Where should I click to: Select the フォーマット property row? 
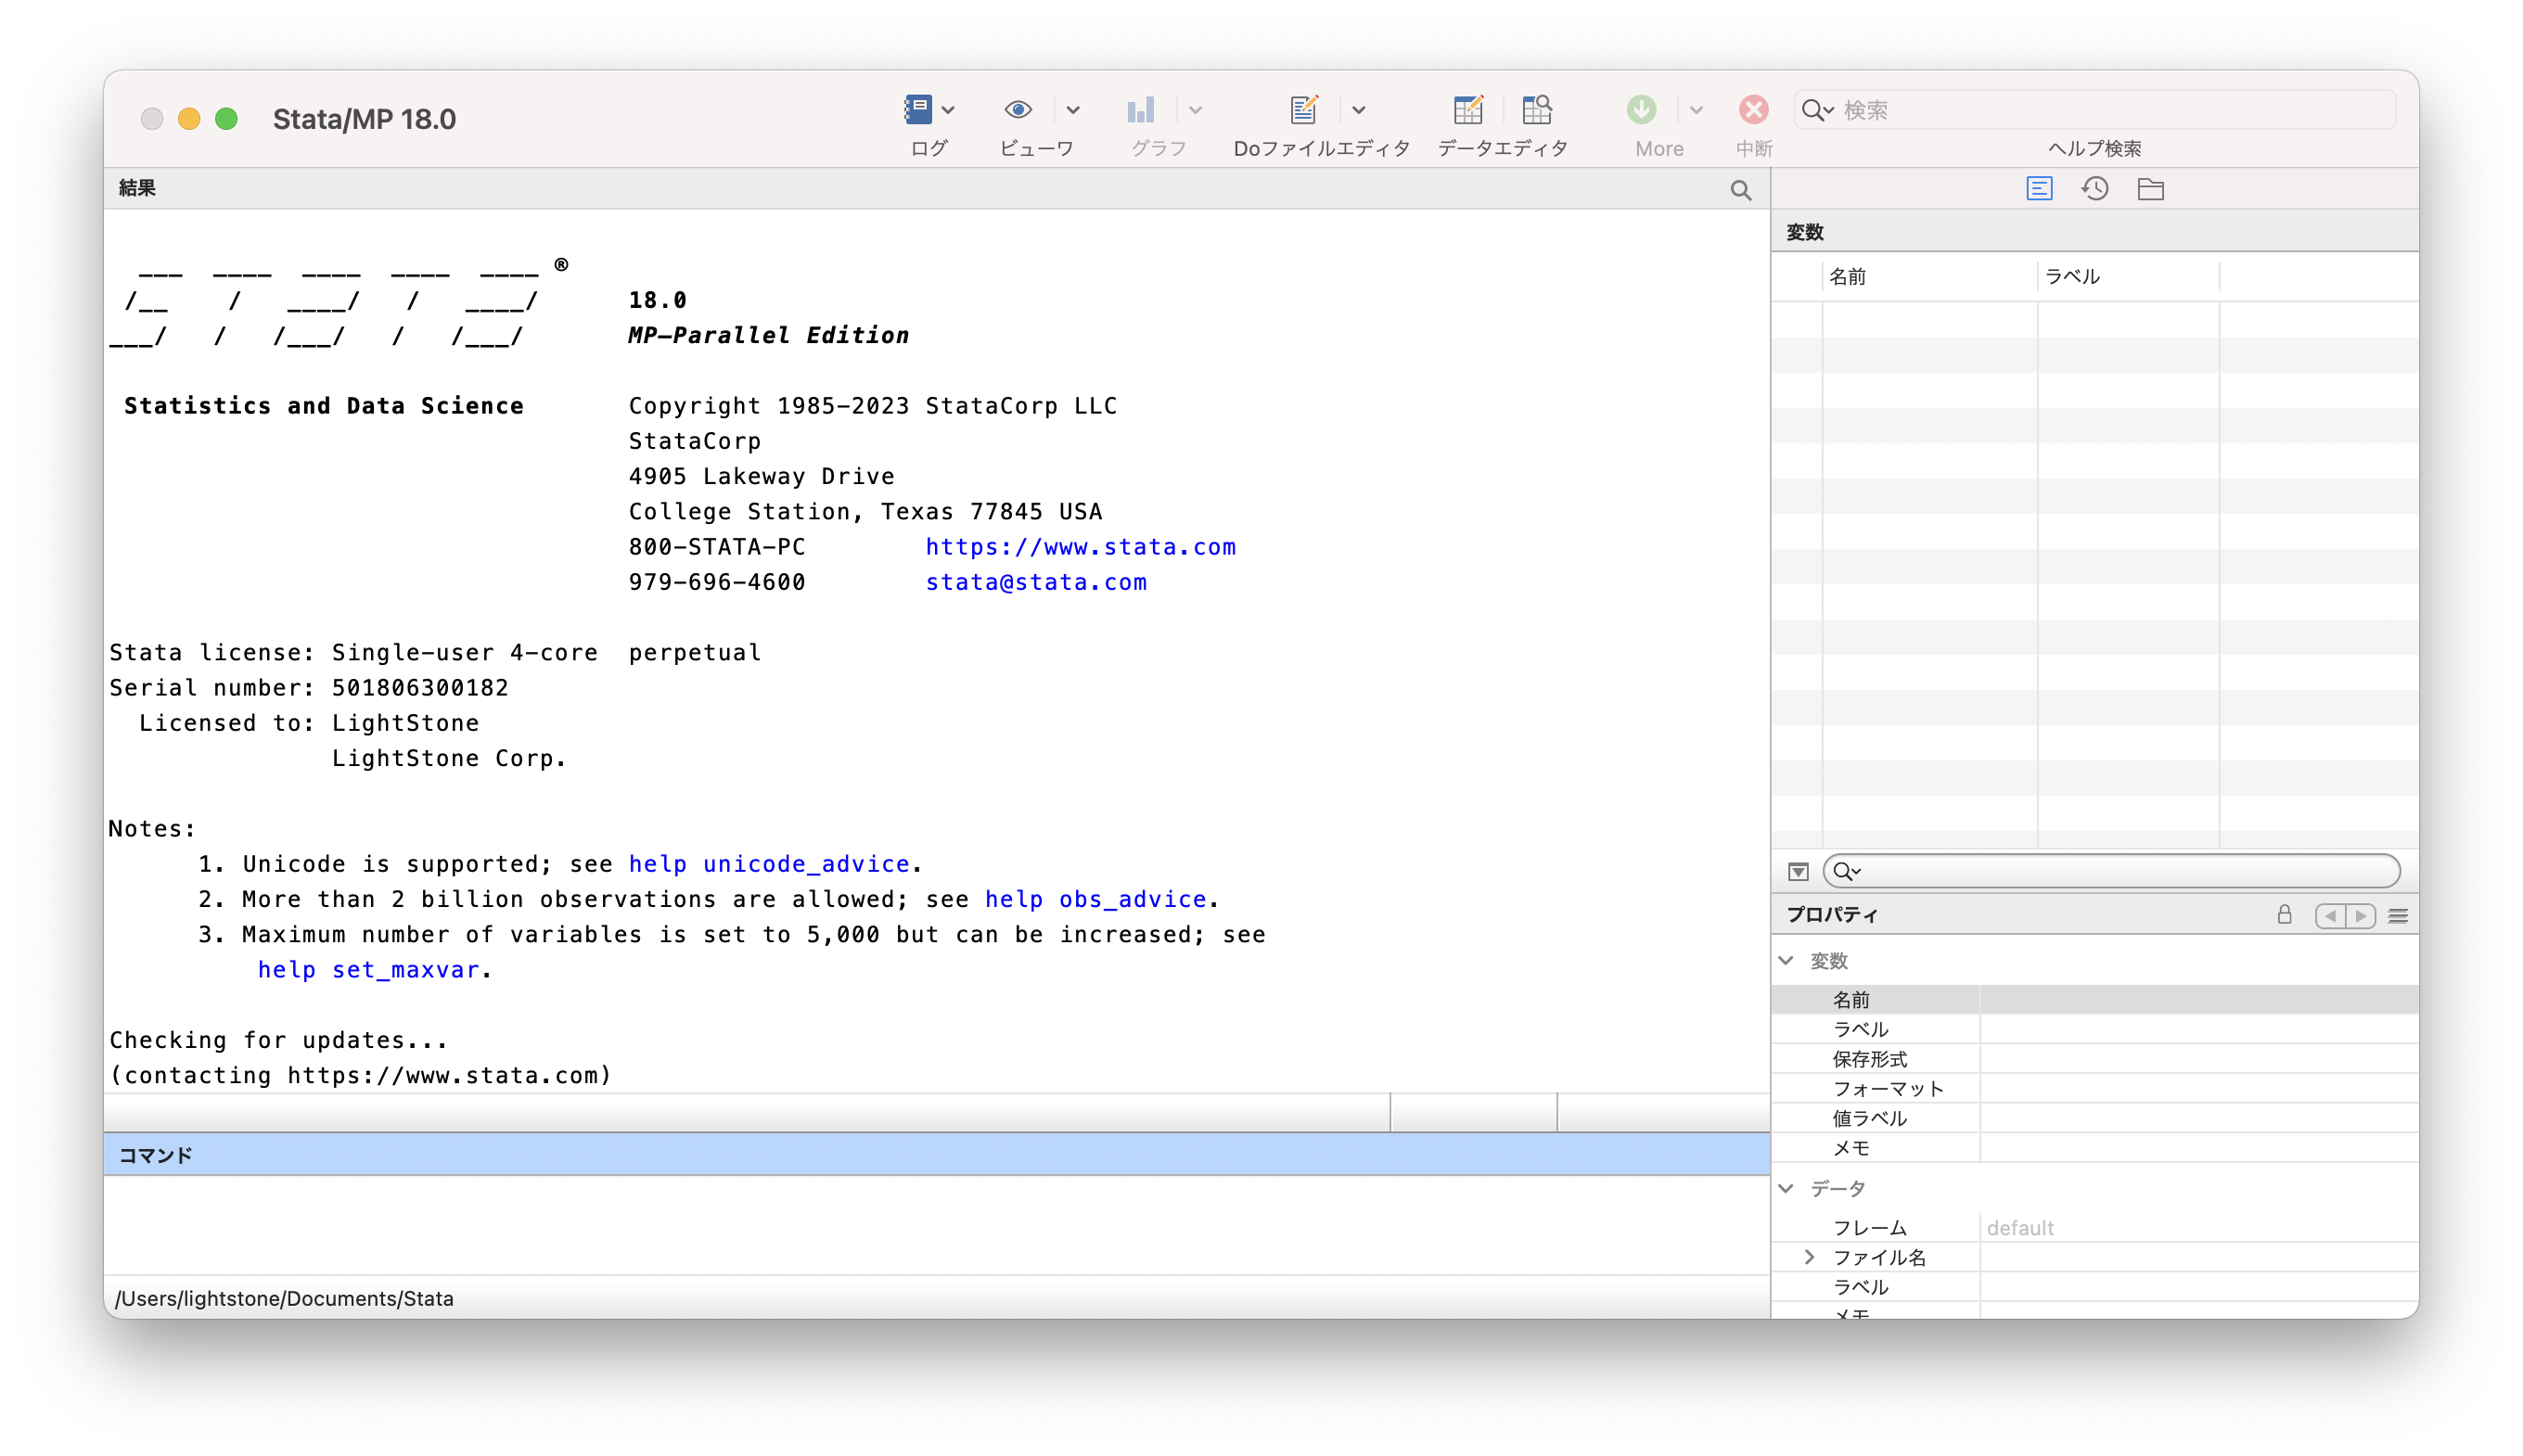tap(2095, 1088)
